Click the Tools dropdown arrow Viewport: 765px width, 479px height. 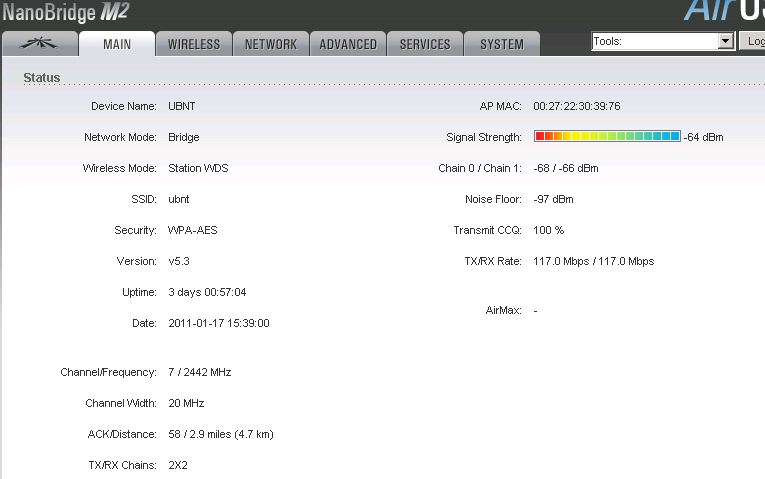click(x=725, y=41)
